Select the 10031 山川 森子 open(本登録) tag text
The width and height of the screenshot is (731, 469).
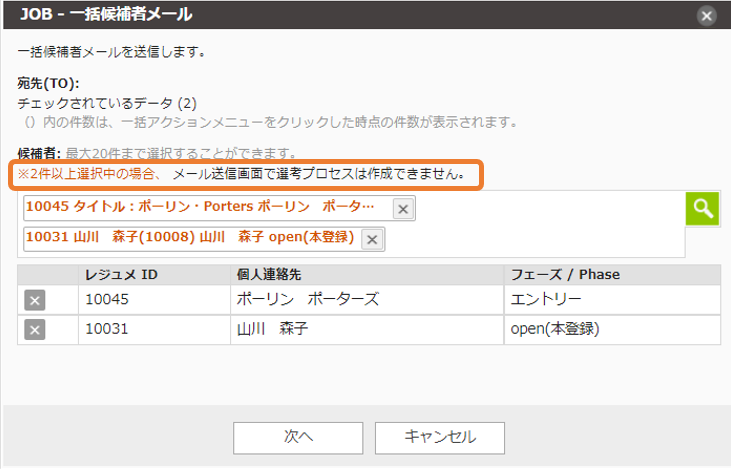[x=190, y=237]
